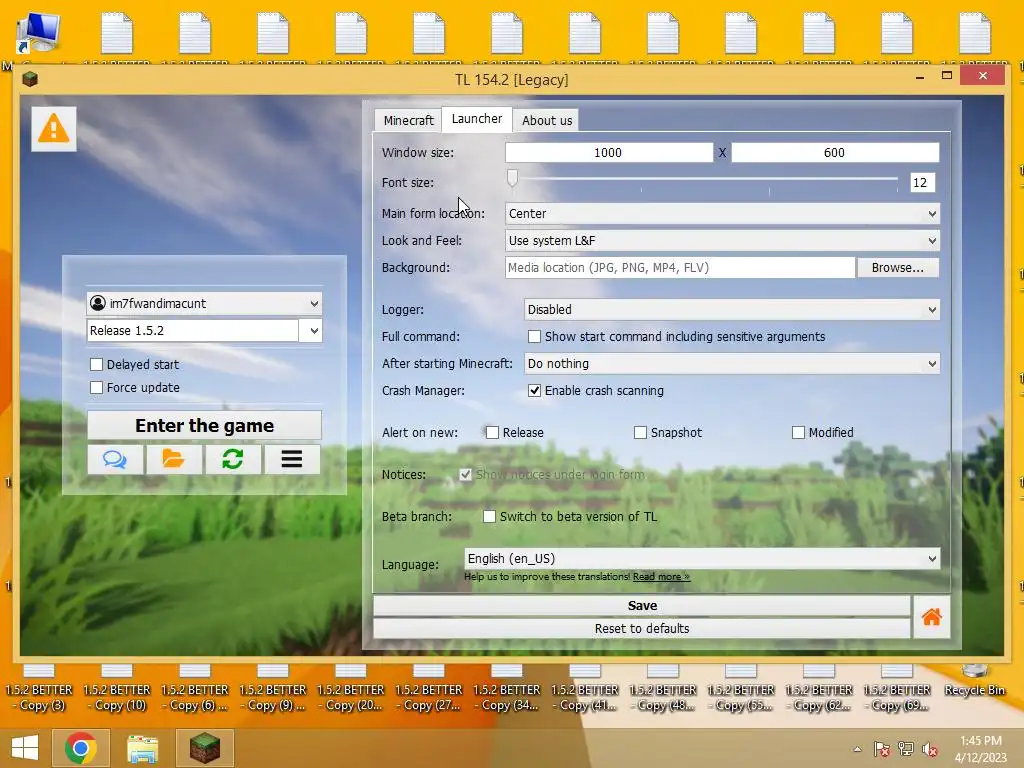Screen dimensions: 1024x768
Task: Enable the Force update checkbox
Action: coord(97,387)
